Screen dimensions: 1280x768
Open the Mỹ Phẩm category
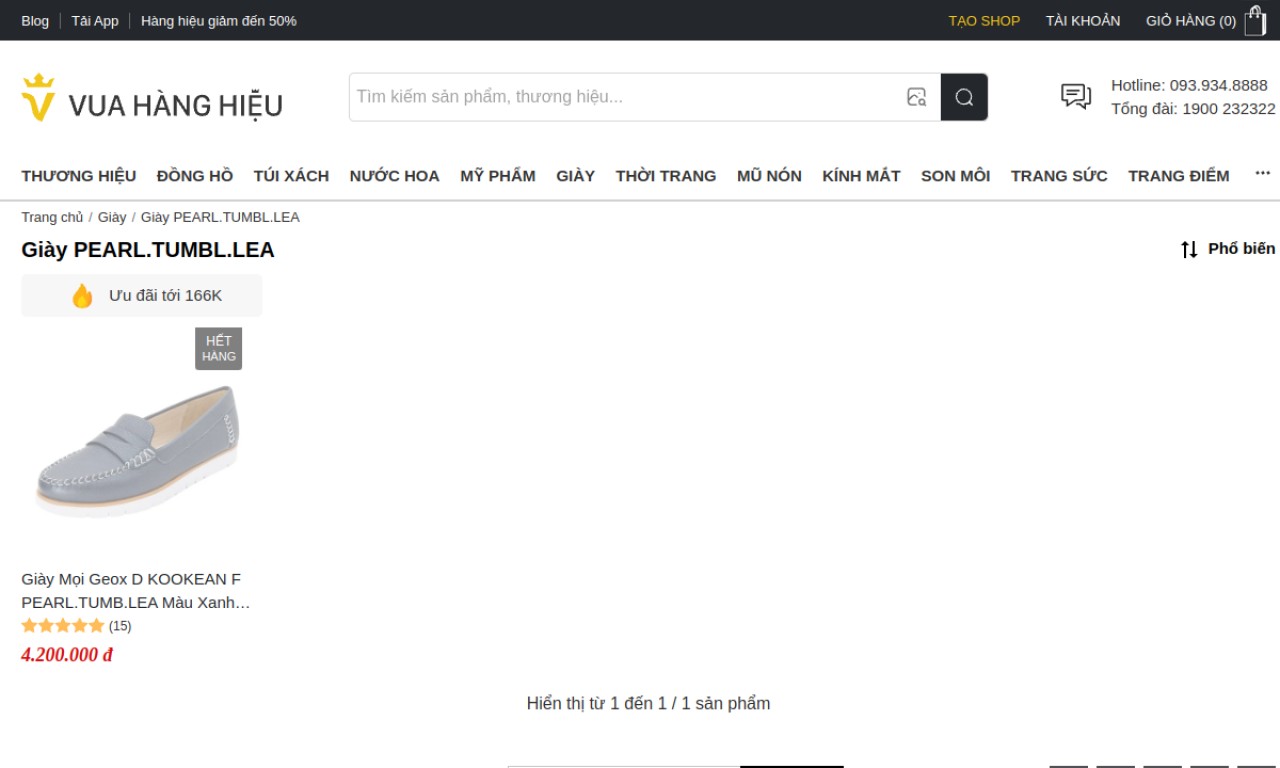point(498,175)
